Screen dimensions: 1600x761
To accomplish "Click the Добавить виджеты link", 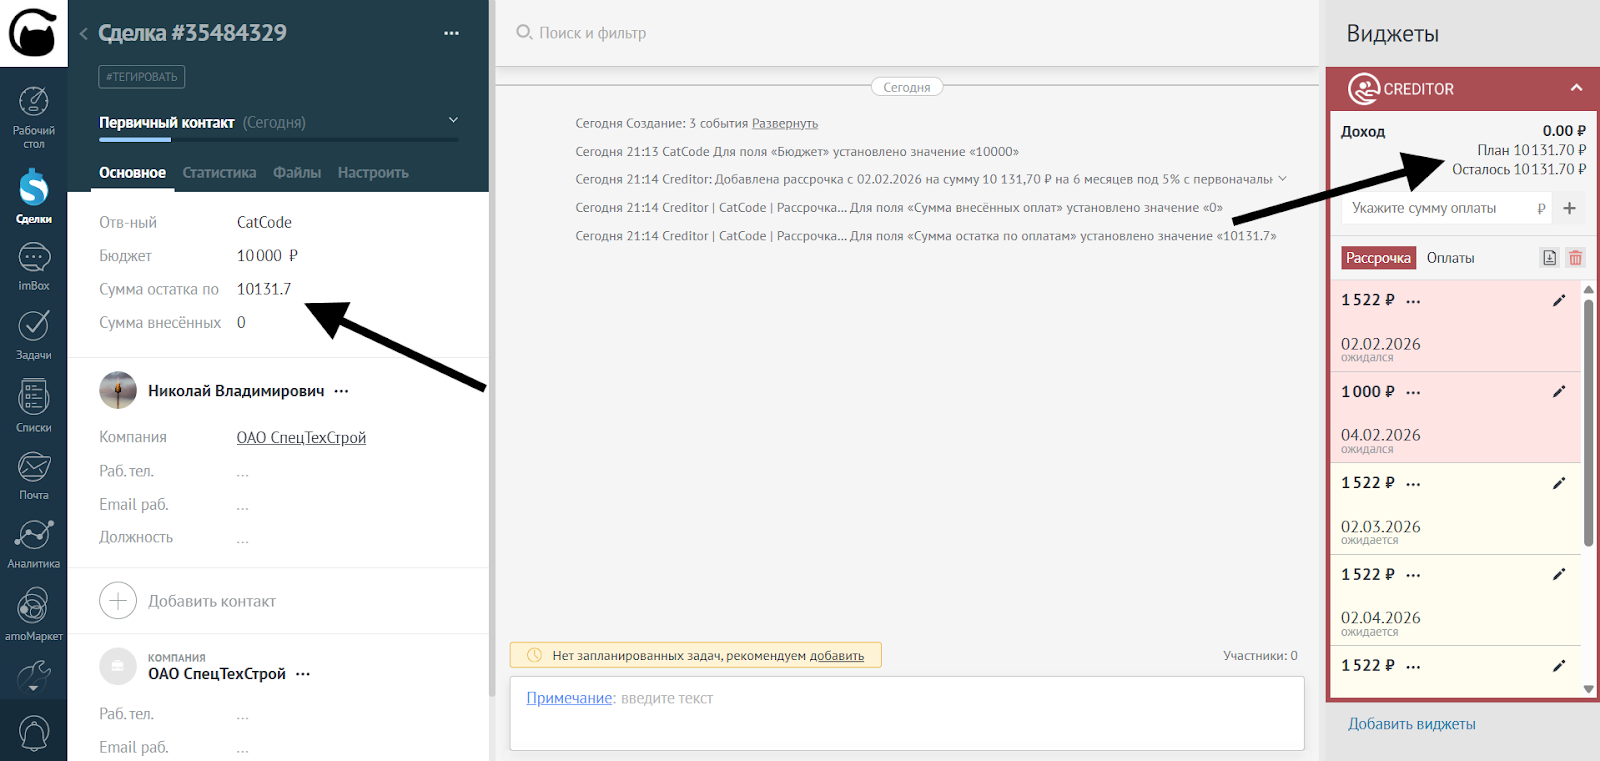I will pos(1411,724).
